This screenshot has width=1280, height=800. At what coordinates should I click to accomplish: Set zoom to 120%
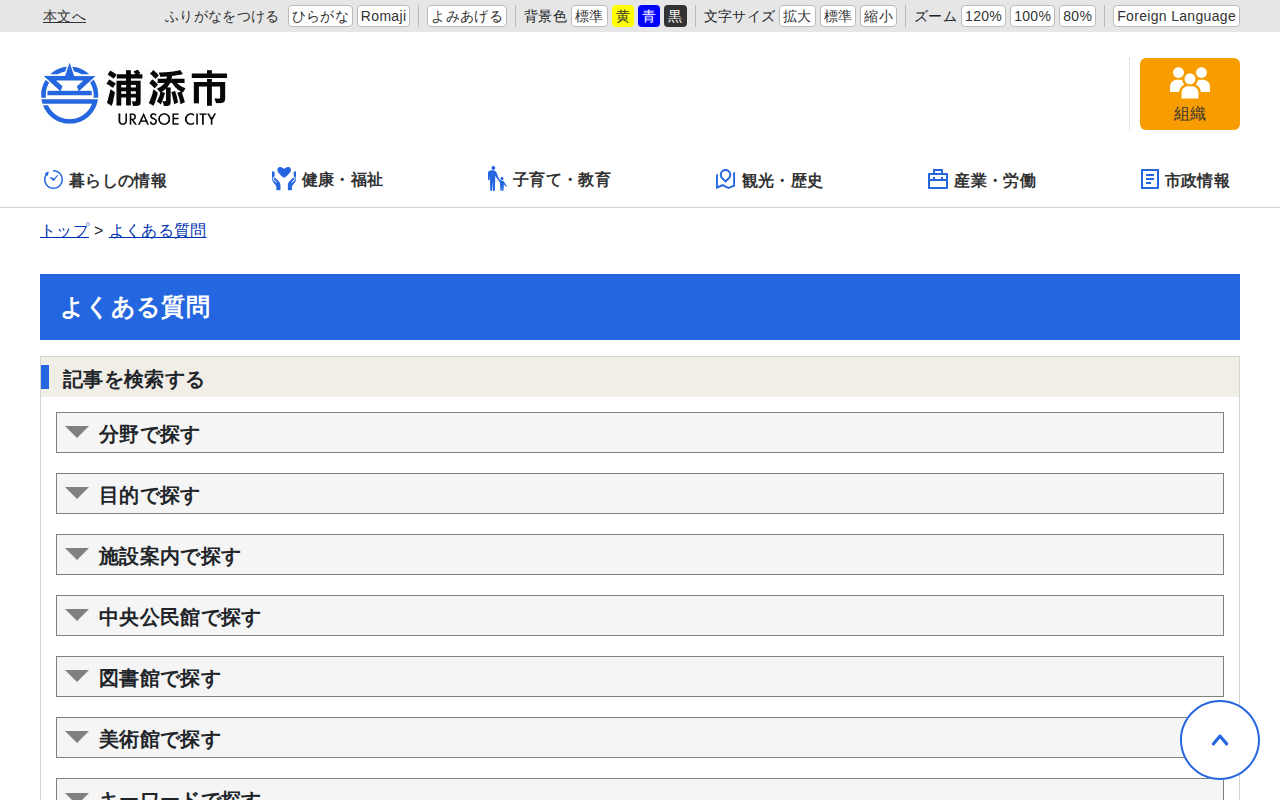tap(983, 16)
